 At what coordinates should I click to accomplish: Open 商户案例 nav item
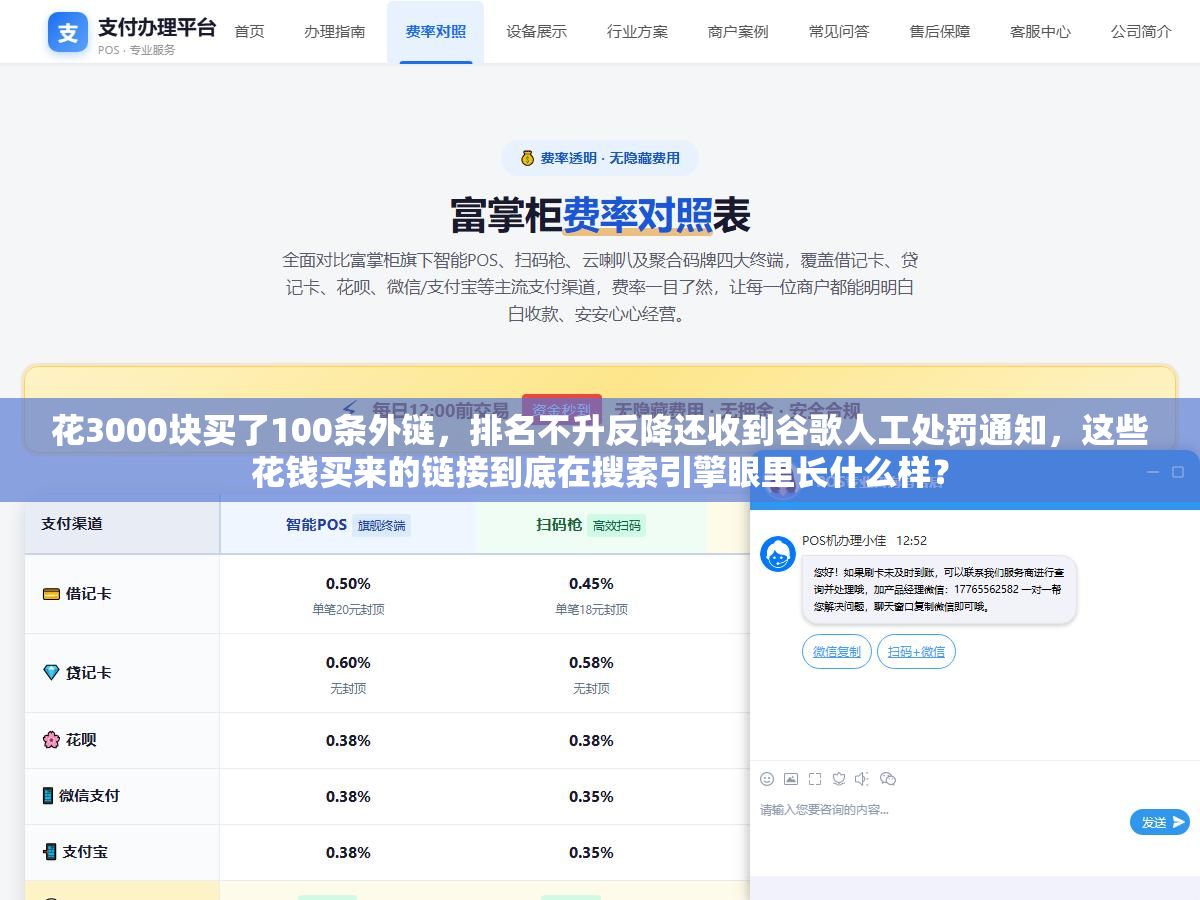coord(738,32)
